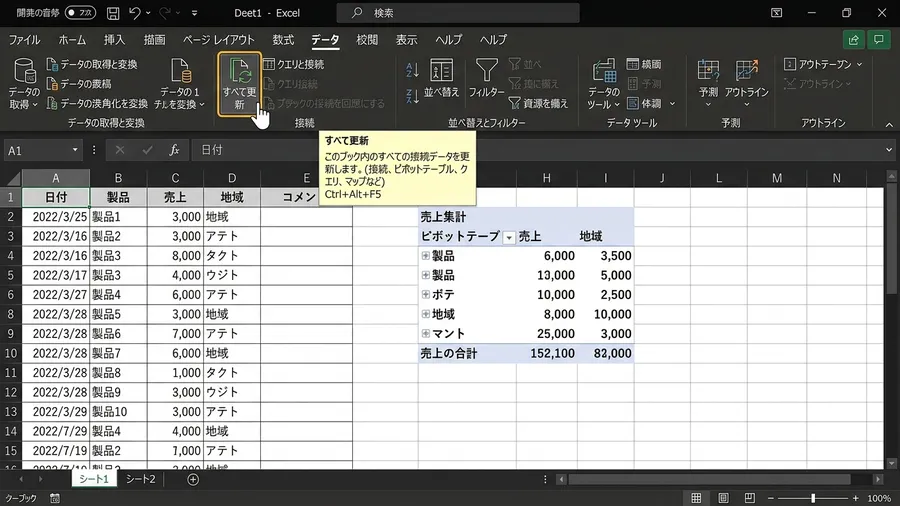Select cell with date 2022/3/25
The image size is (900, 506).
click(56, 217)
